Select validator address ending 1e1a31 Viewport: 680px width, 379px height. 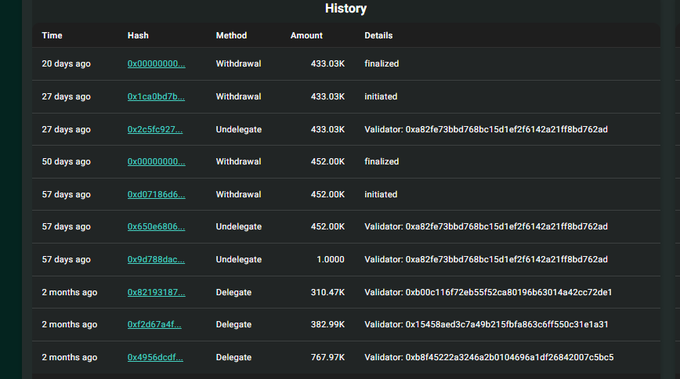(x=507, y=325)
